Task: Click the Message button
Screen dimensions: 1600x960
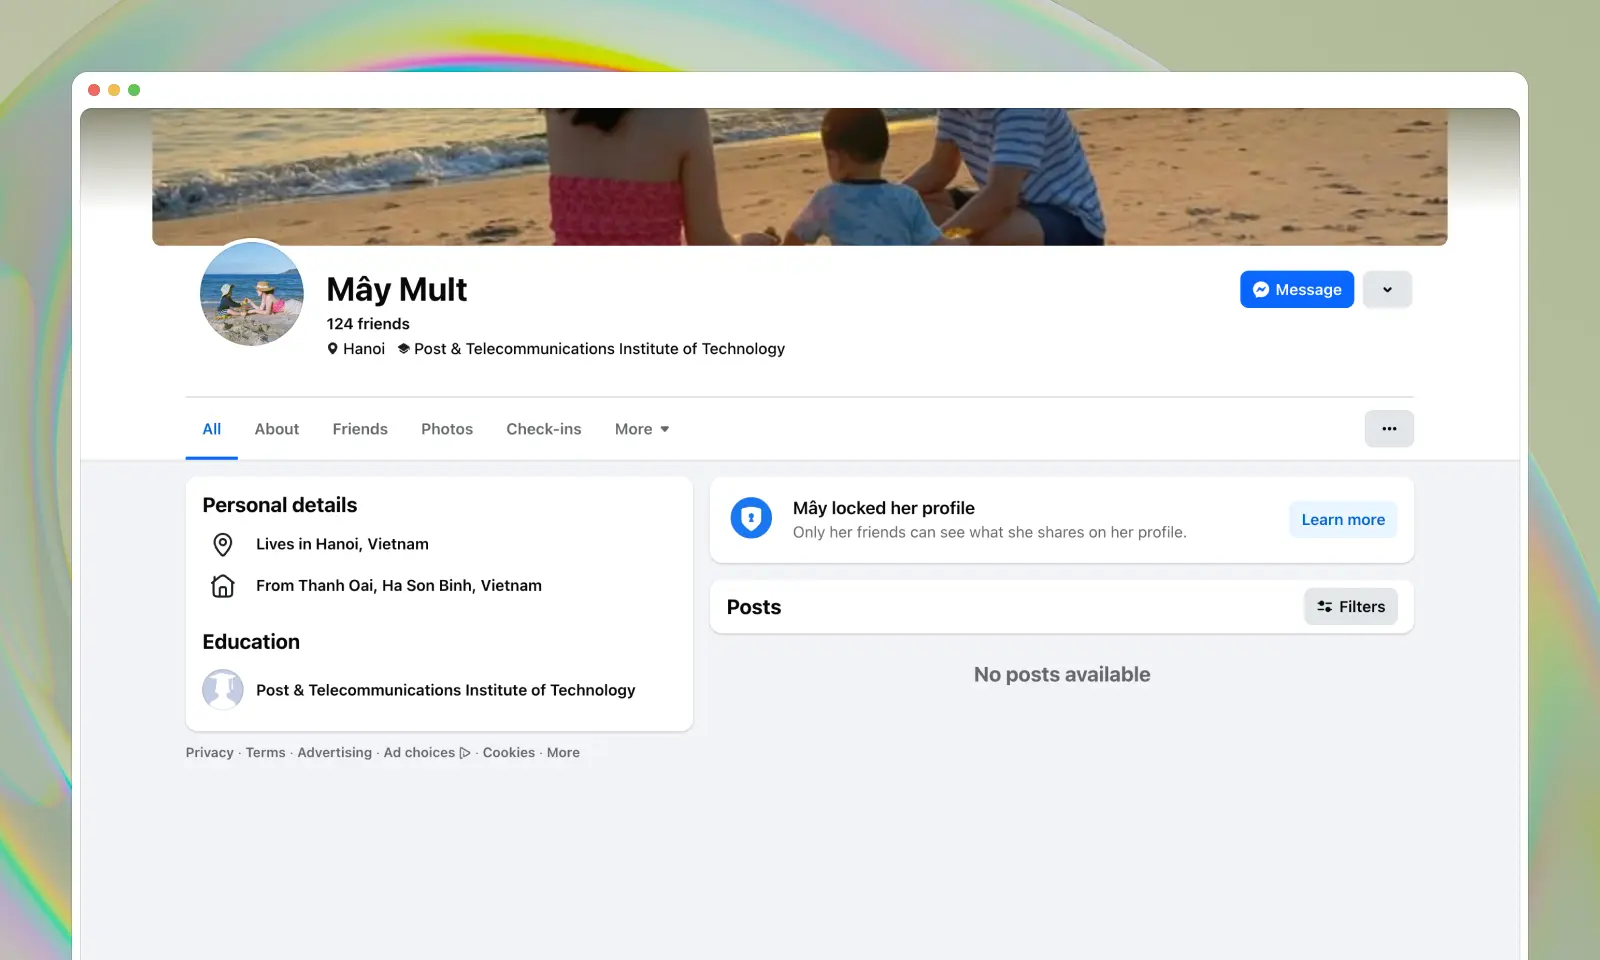Action: coord(1297,289)
